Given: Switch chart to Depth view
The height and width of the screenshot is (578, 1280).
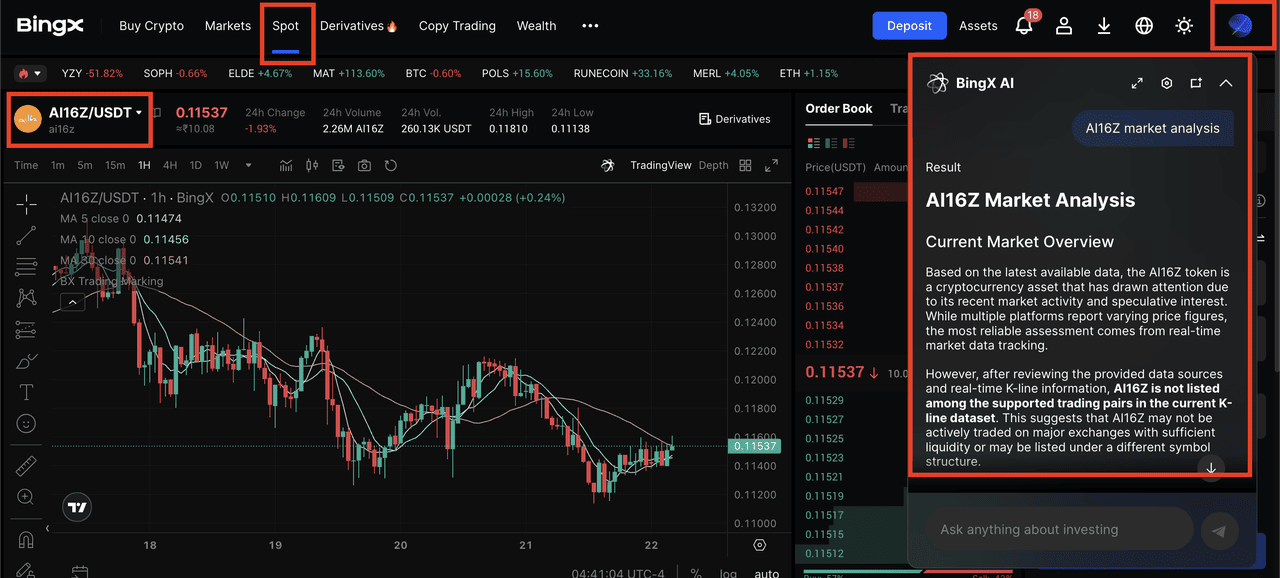Looking at the screenshot, I should 713,165.
